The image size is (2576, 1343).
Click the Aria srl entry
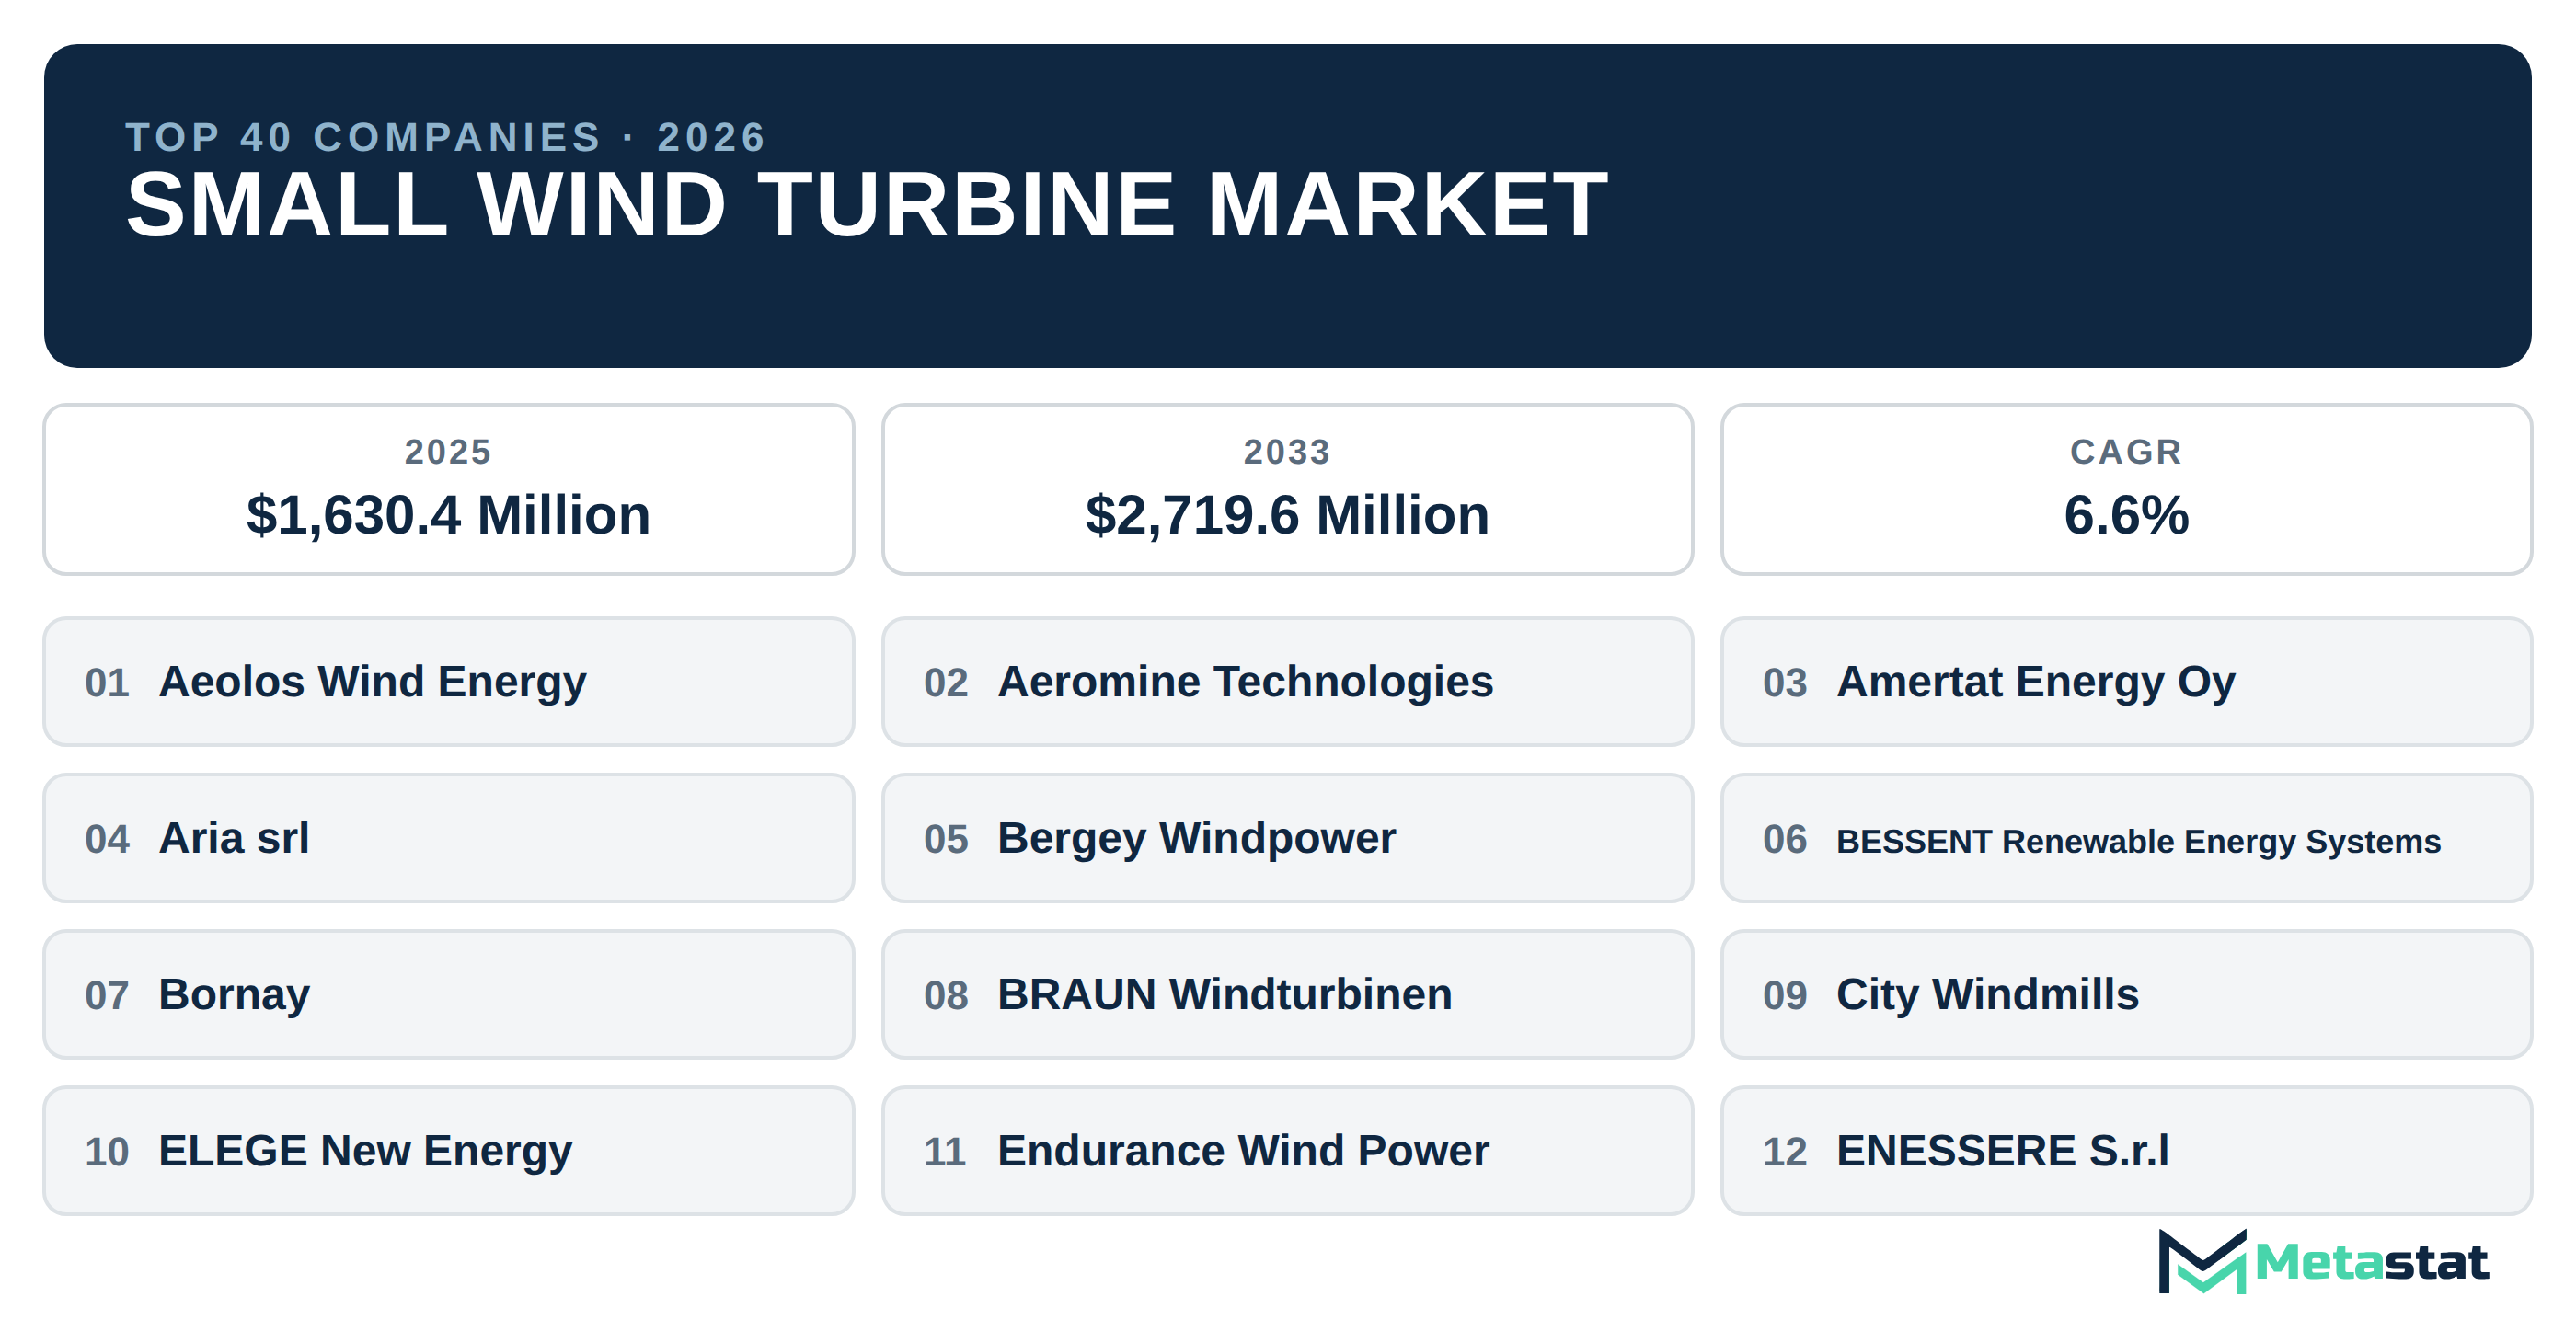click(448, 838)
